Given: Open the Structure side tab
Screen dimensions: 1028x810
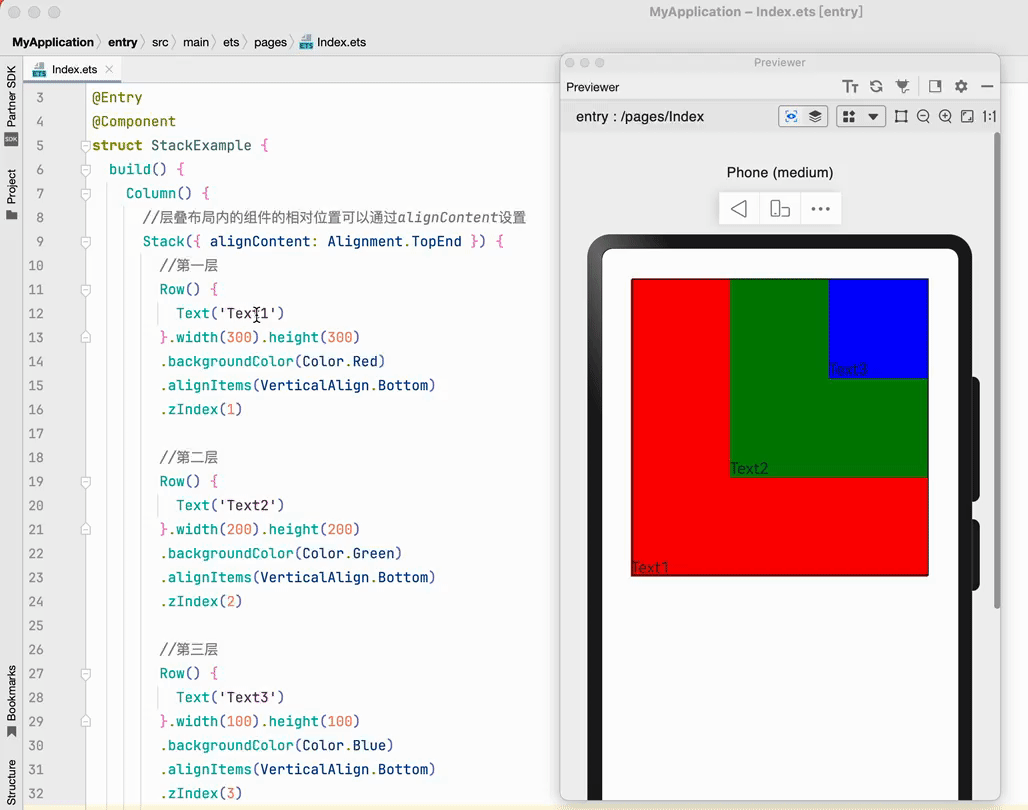Looking at the screenshot, I should tap(11, 782).
